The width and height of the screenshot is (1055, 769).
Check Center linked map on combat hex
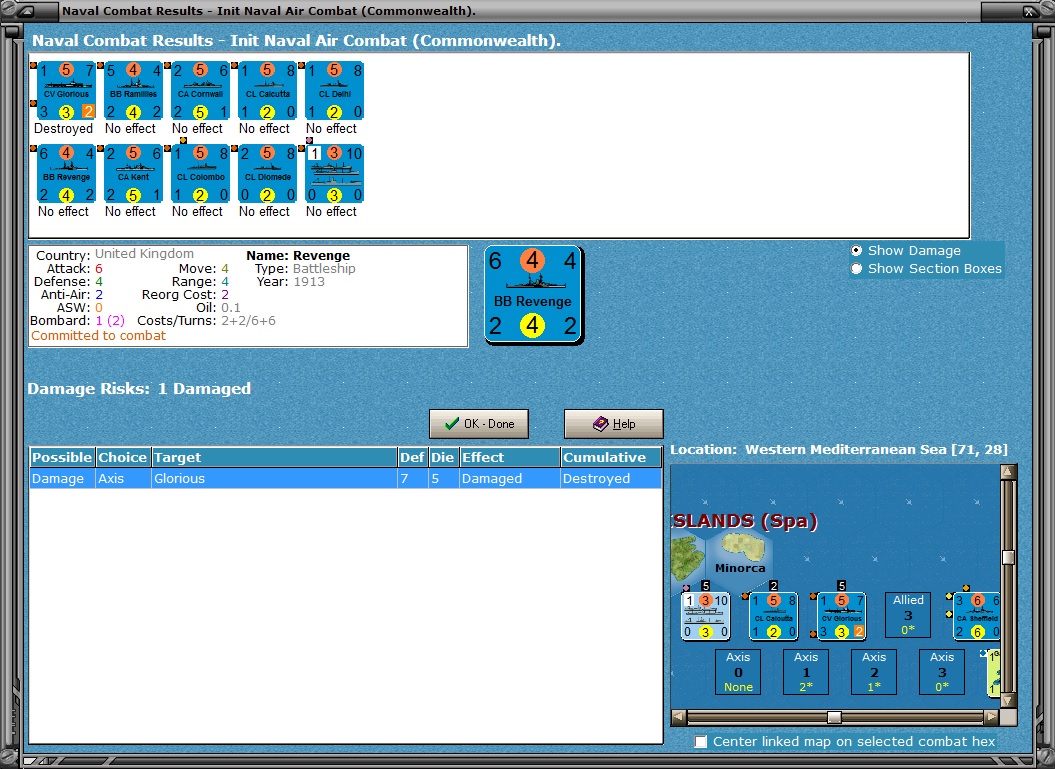701,741
